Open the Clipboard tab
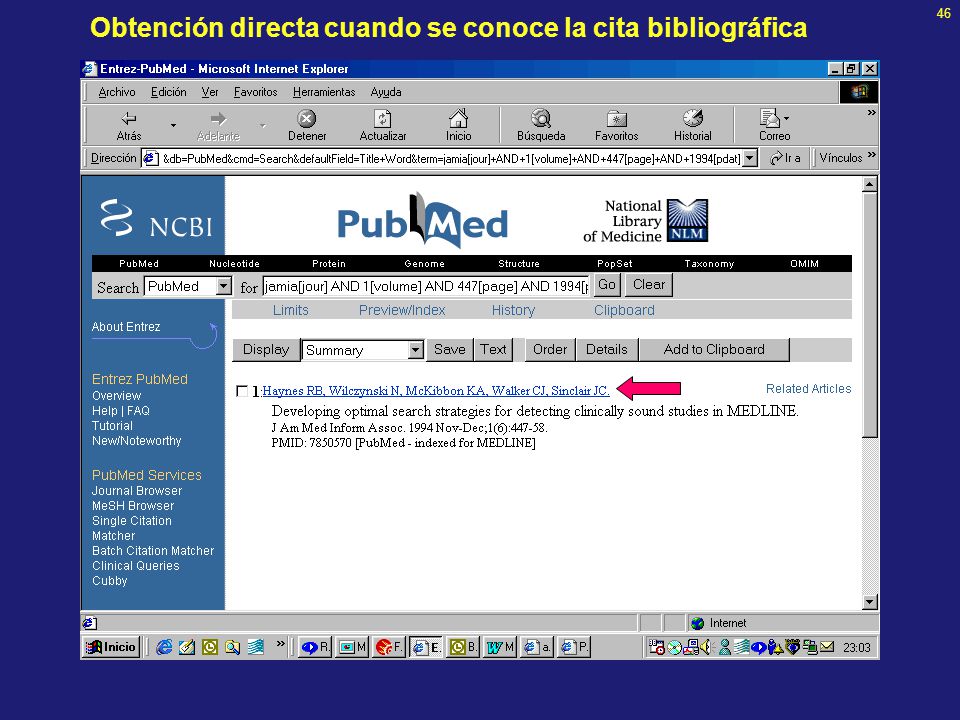This screenshot has height=720, width=960. pos(624,310)
